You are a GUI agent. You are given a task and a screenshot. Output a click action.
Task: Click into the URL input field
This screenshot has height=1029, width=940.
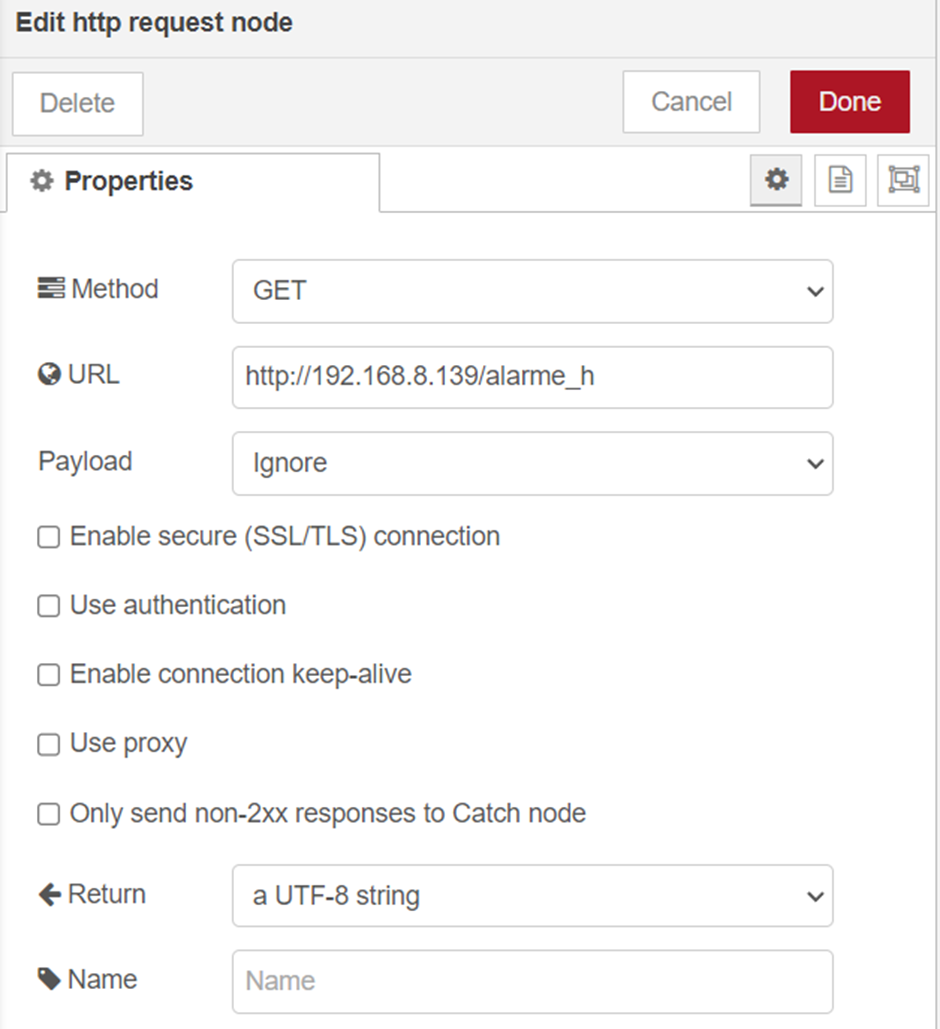click(532, 377)
